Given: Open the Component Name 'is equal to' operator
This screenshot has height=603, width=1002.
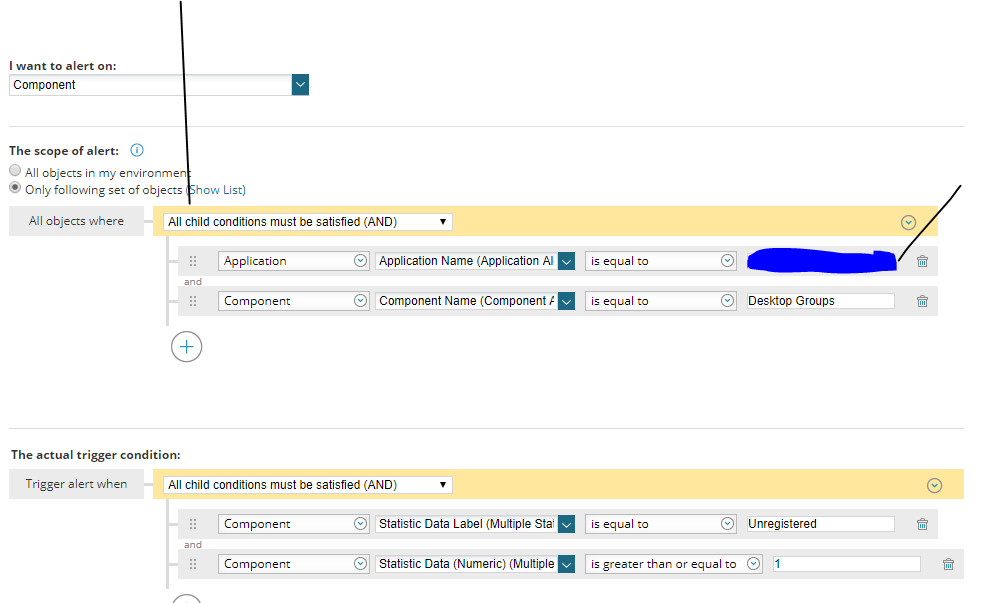Looking at the screenshot, I should click(x=660, y=301).
